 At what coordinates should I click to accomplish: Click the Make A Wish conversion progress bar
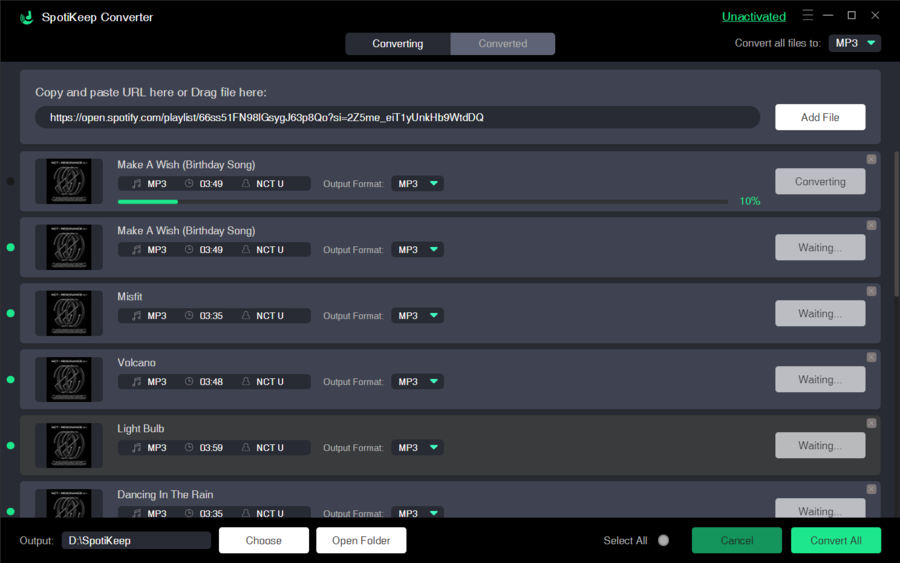(x=422, y=202)
